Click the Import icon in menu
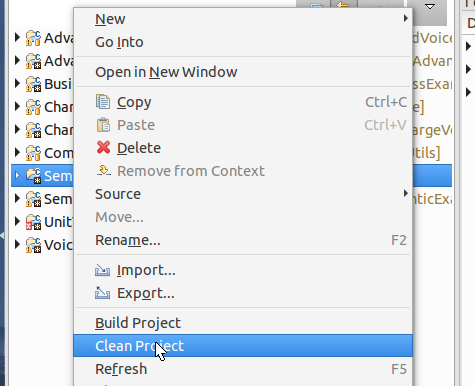 coord(102,270)
